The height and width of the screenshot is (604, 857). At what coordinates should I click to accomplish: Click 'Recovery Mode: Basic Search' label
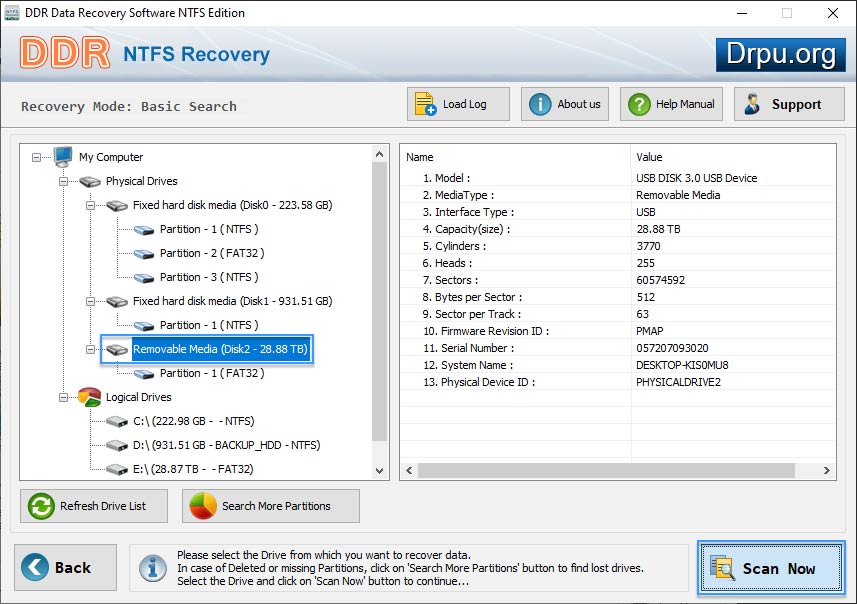point(129,106)
